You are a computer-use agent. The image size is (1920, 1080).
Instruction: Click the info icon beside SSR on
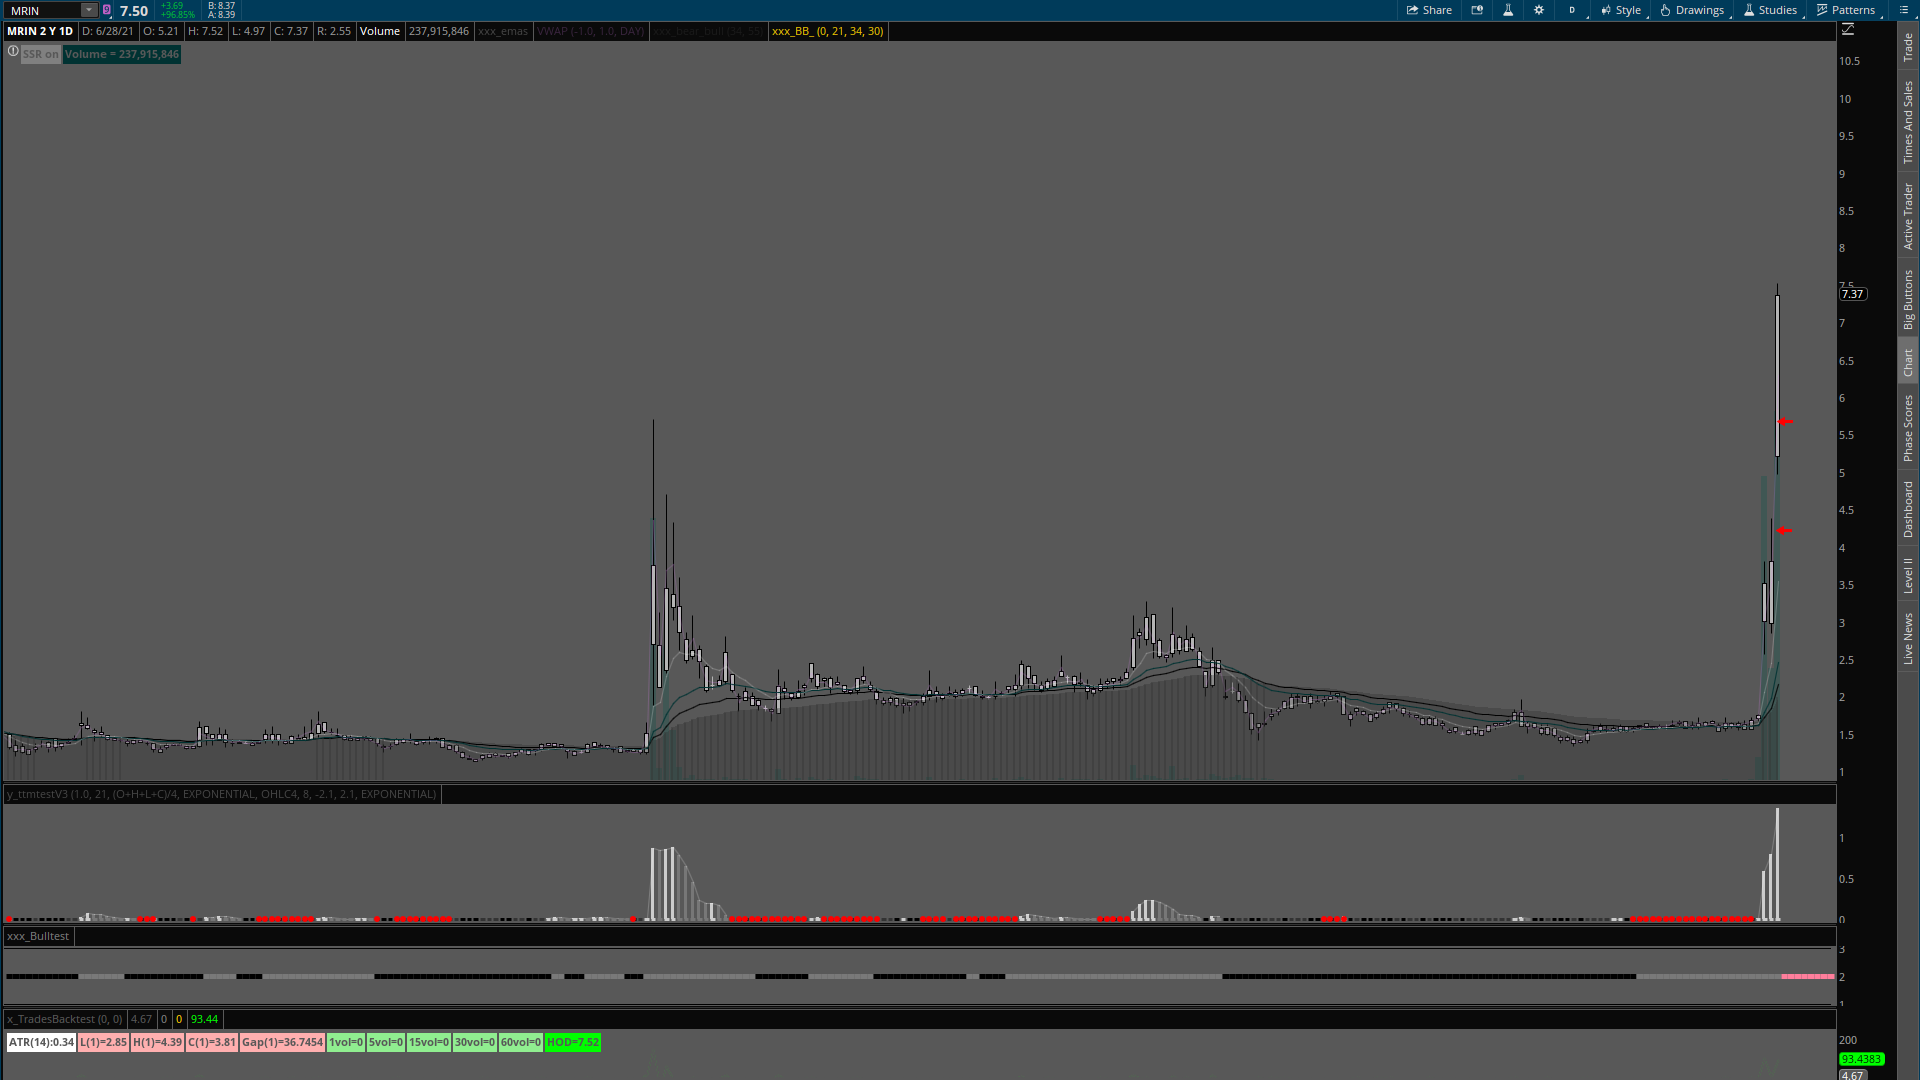tap(13, 51)
